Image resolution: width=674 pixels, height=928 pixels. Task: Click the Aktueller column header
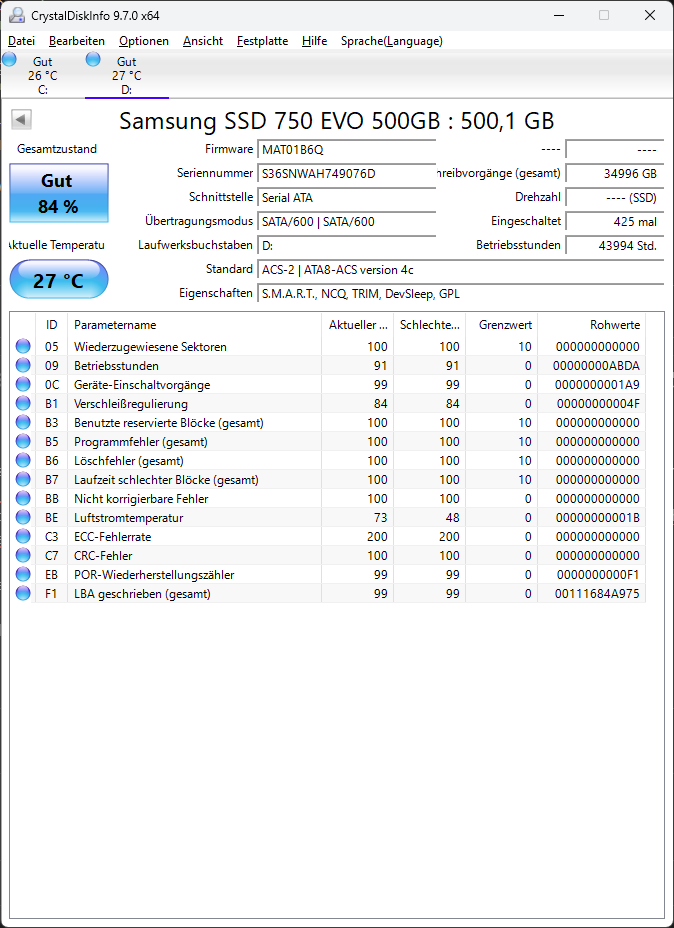point(357,324)
